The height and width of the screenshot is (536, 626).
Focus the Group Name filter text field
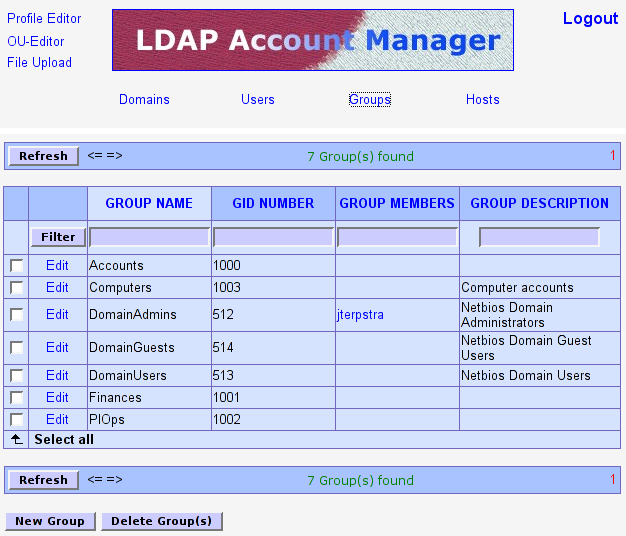click(x=149, y=237)
